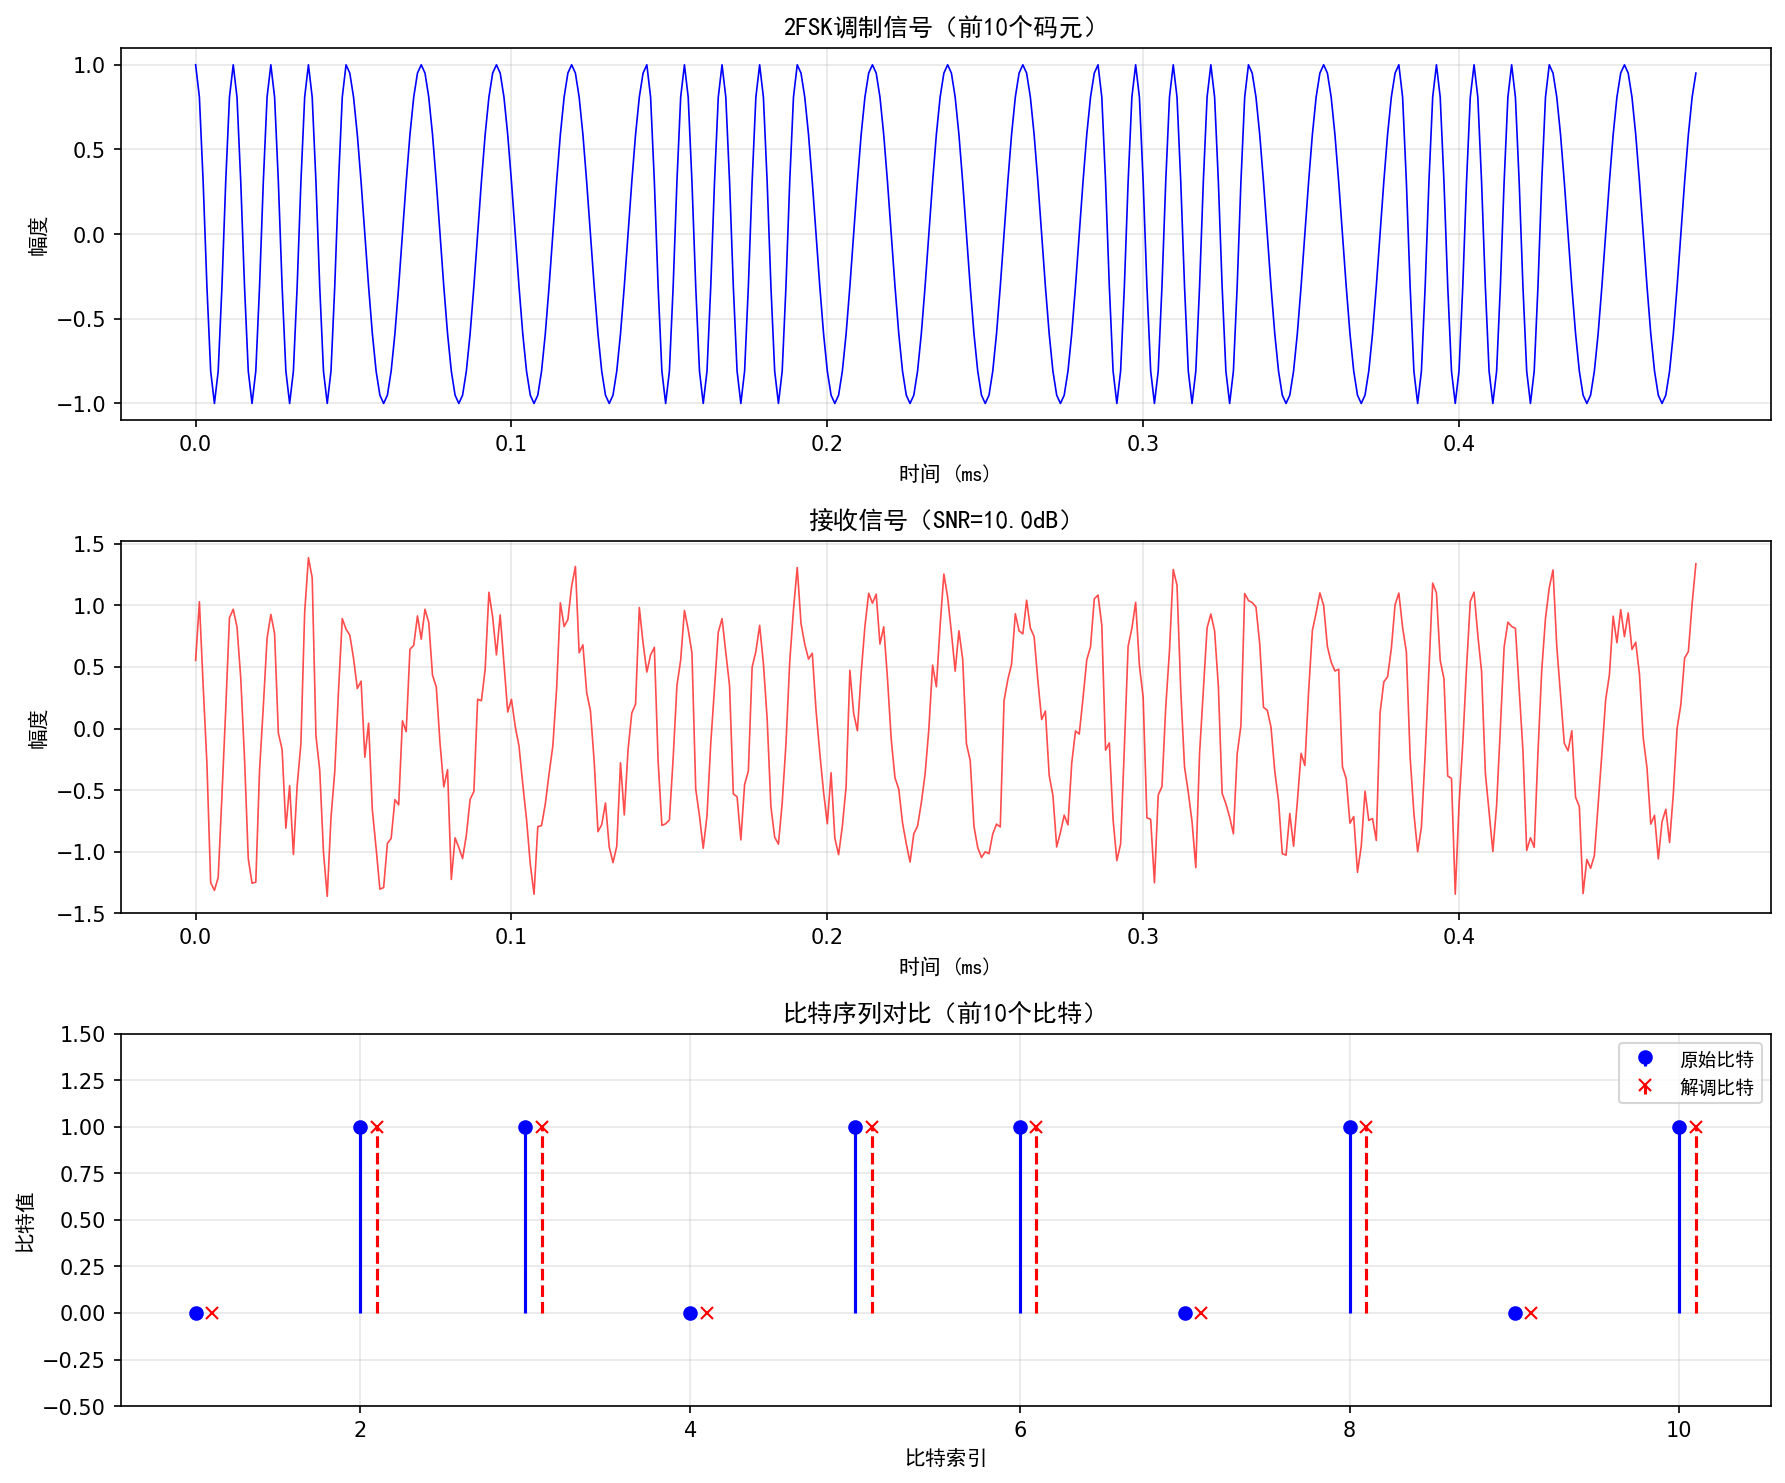Click blue original-bit dot at index 1
The image size is (1785, 1483).
pyautogui.click(x=196, y=1313)
